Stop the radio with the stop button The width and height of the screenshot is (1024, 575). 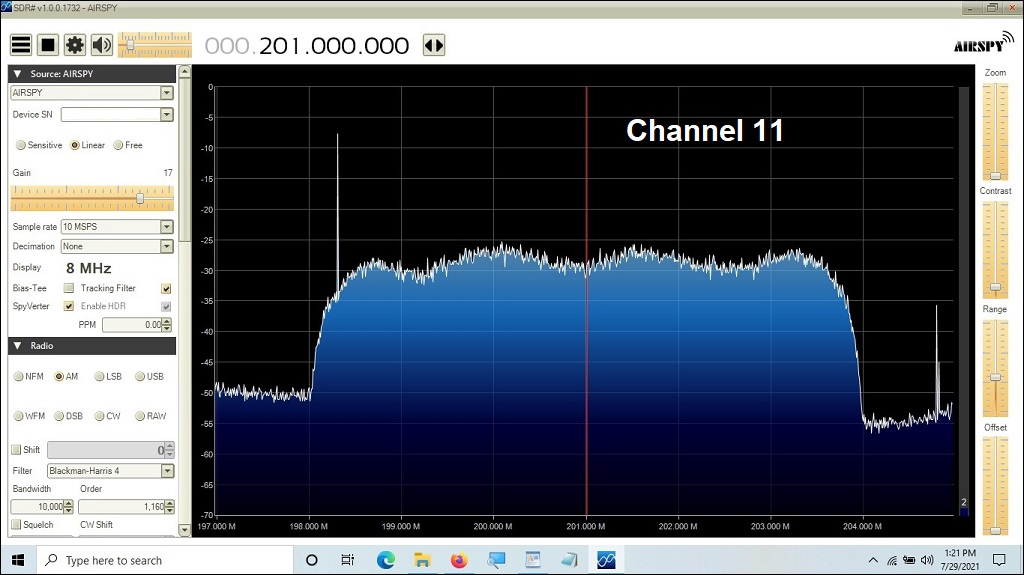click(x=48, y=45)
